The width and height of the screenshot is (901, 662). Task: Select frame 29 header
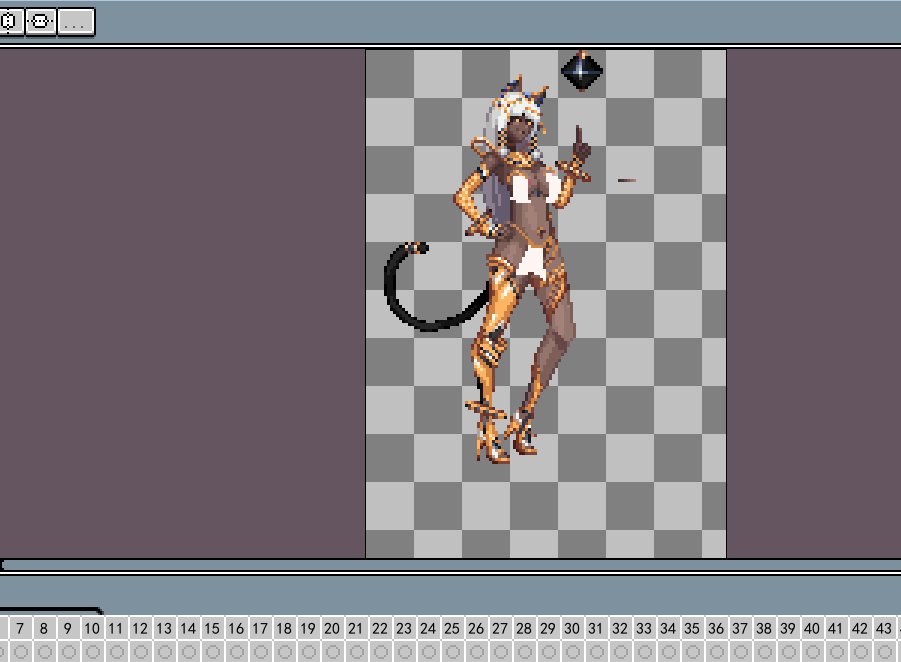click(548, 628)
